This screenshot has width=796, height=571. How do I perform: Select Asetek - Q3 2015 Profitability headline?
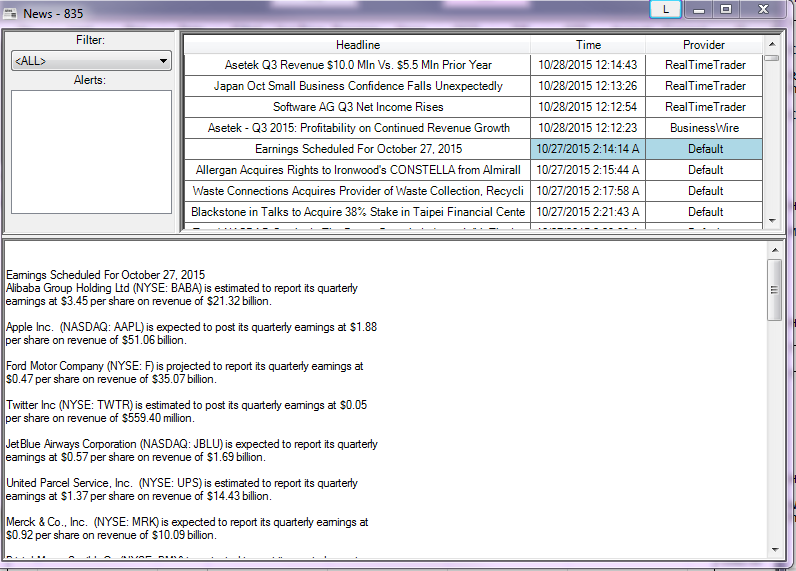(x=357, y=128)
